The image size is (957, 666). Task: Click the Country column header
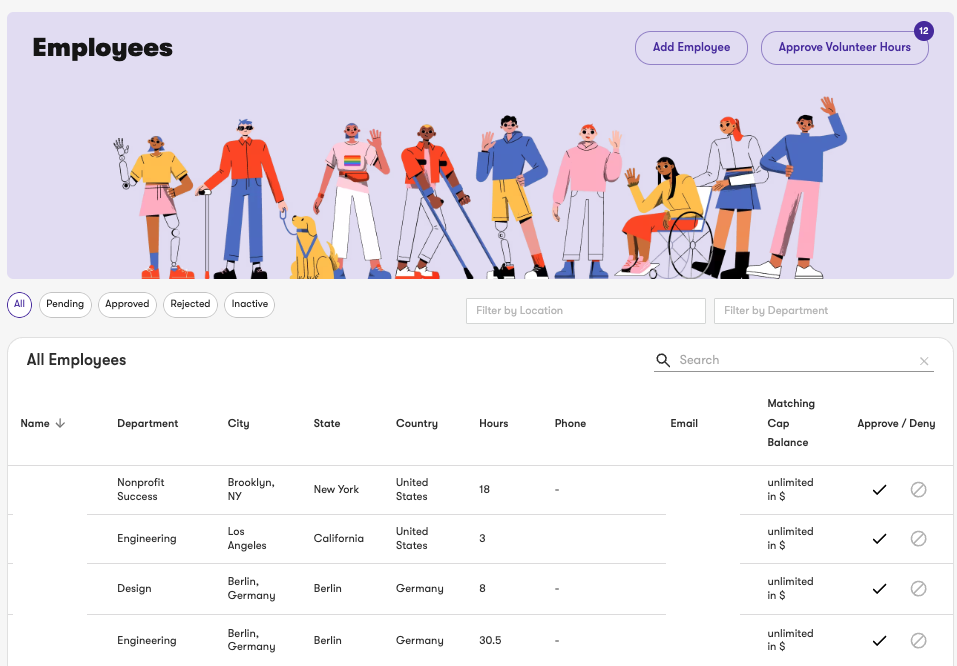click(417, 423)
